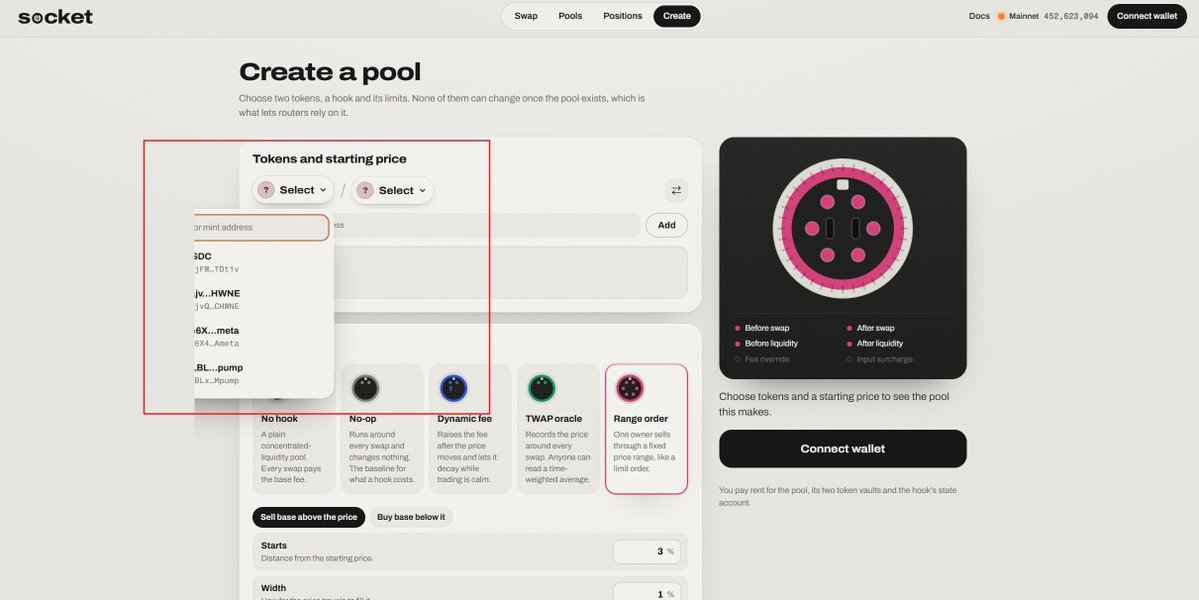1199x600 pixels.
Task: Select the blue Dynamic fee hook icon
Action: [453, 388]
